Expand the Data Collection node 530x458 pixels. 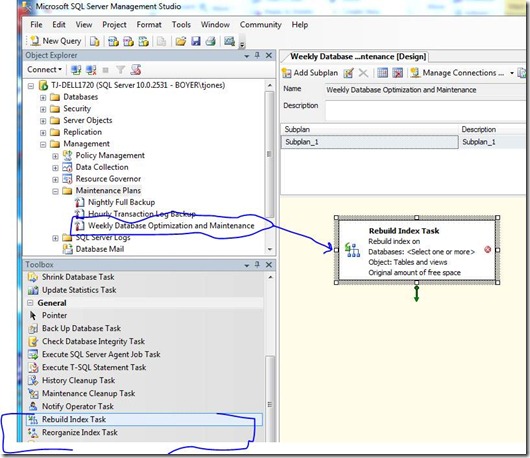coord(55,168)
